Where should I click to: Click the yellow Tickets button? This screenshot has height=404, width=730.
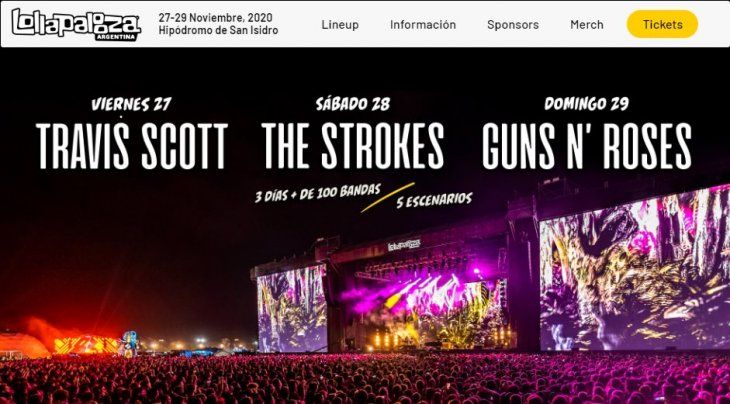[x=662, y=24]
